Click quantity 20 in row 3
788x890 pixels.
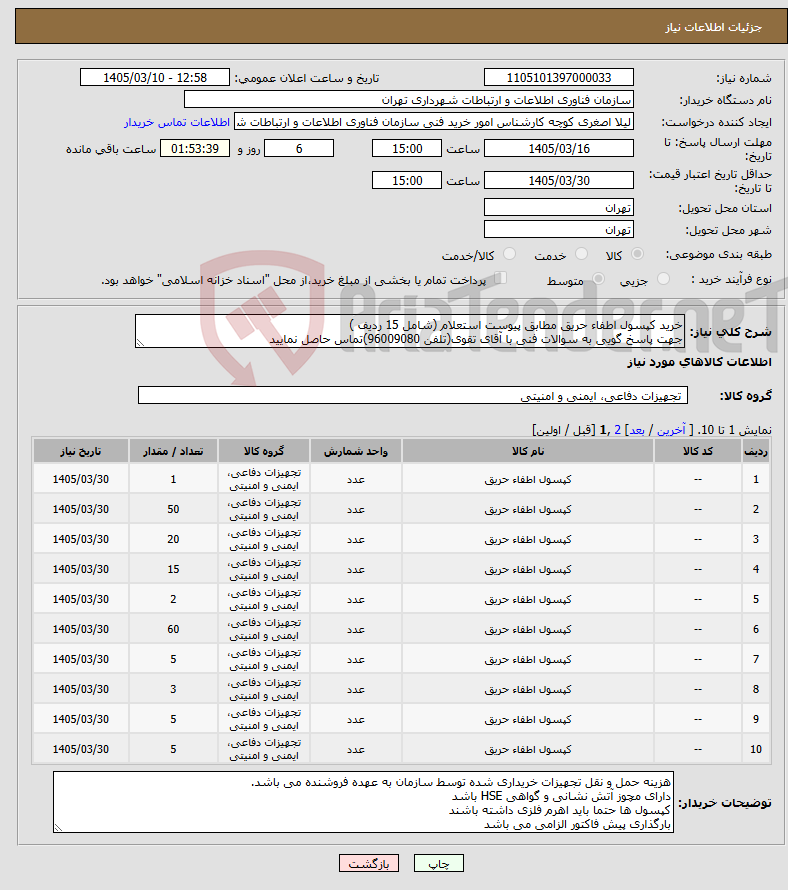pos(173,540)
